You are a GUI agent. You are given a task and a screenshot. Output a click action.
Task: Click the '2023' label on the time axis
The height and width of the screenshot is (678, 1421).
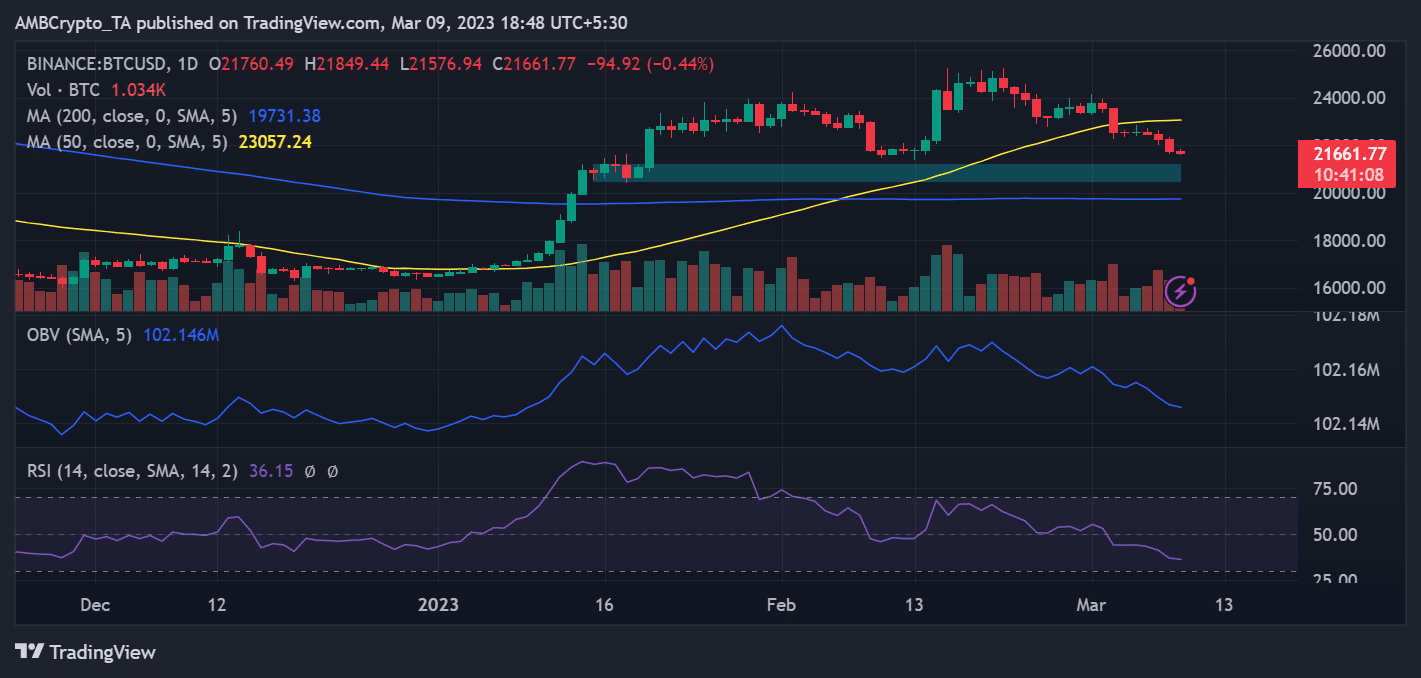pyautogui.click(x=440, y=605)
